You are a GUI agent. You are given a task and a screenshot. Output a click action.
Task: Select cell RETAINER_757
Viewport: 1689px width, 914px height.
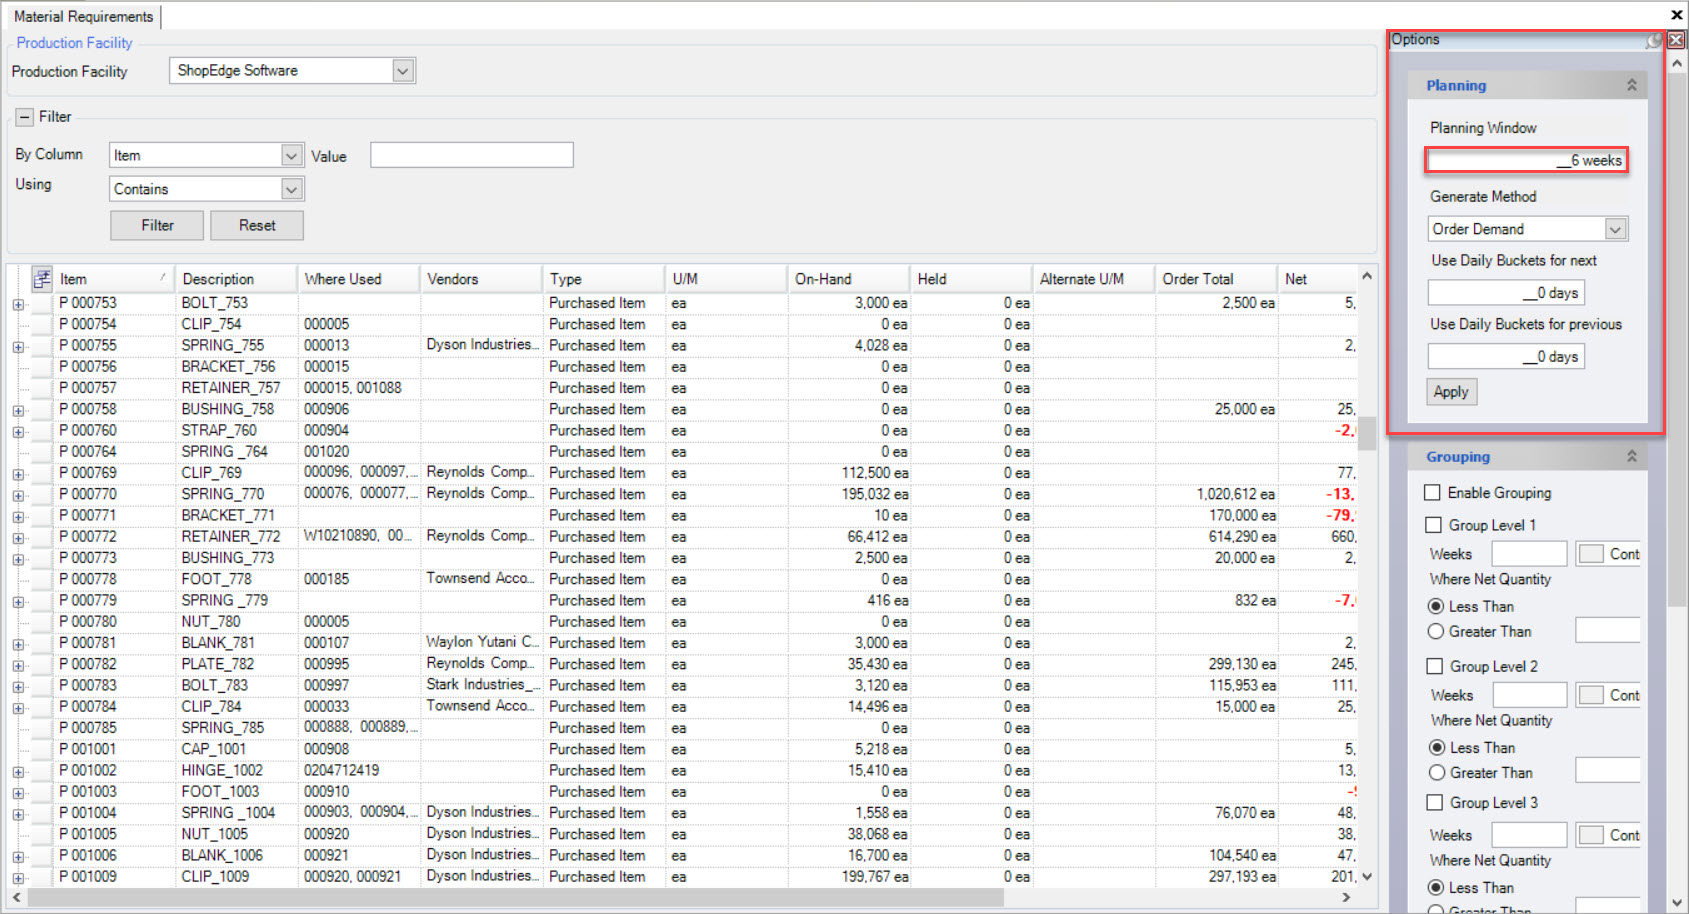click(x=237, y=388)
